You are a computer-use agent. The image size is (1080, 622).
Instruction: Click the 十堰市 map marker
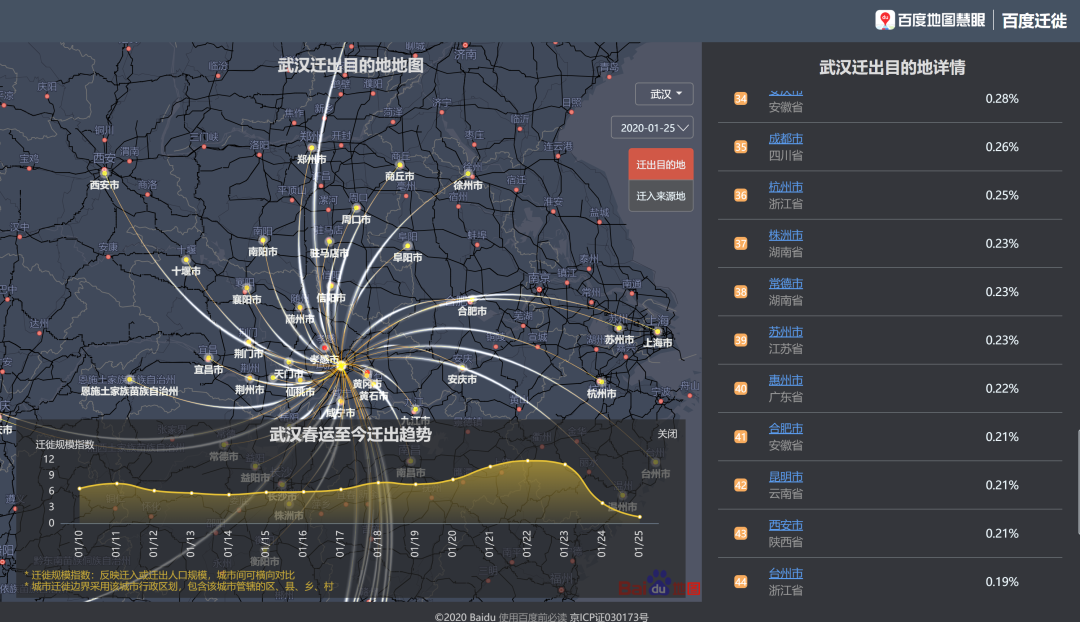[x=186, y=260]
